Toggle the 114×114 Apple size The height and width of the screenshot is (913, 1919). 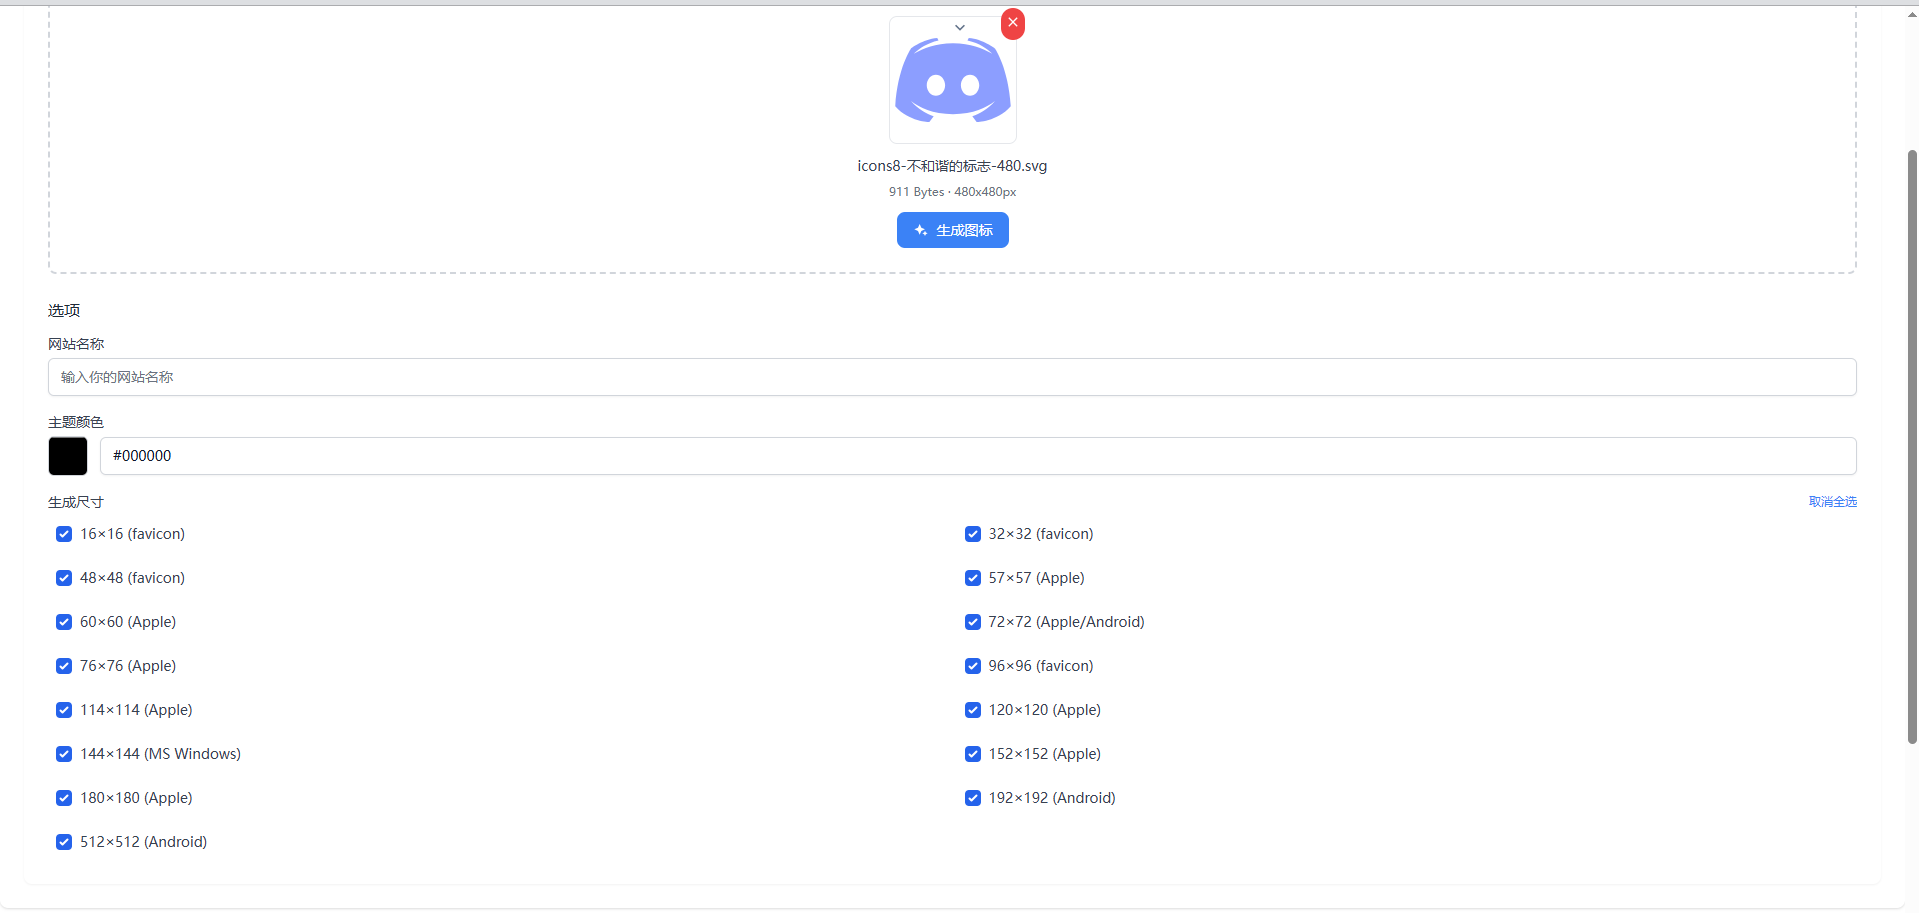pos(64,710)
